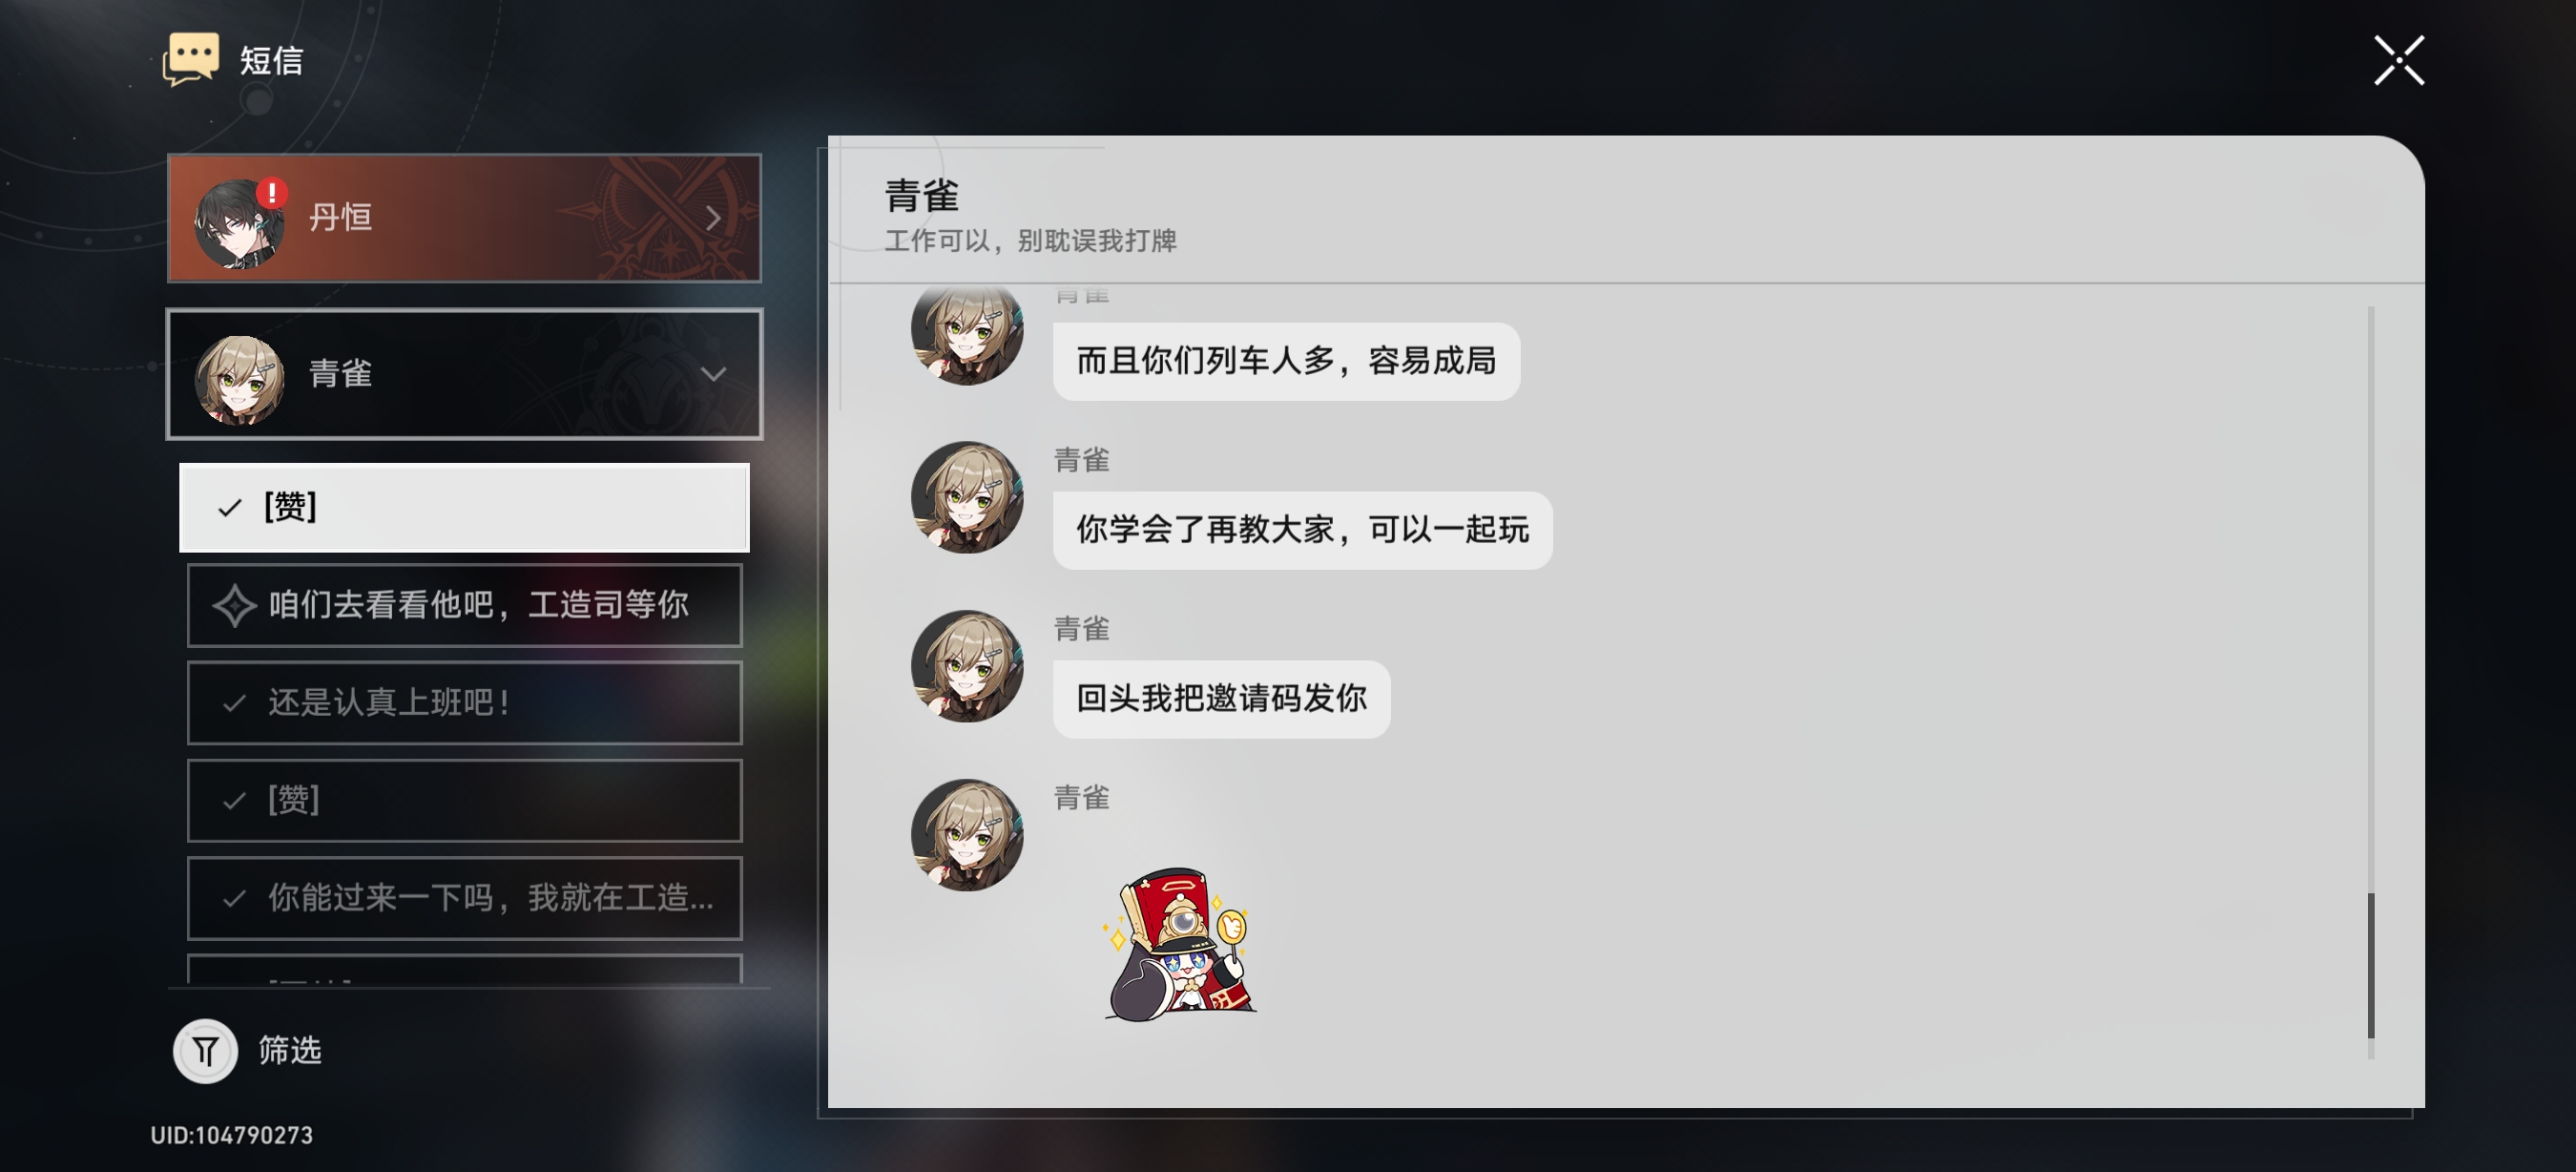
Task: Click the Pom-Pom thumbs-up sticker
Action: click(1180, 944)
